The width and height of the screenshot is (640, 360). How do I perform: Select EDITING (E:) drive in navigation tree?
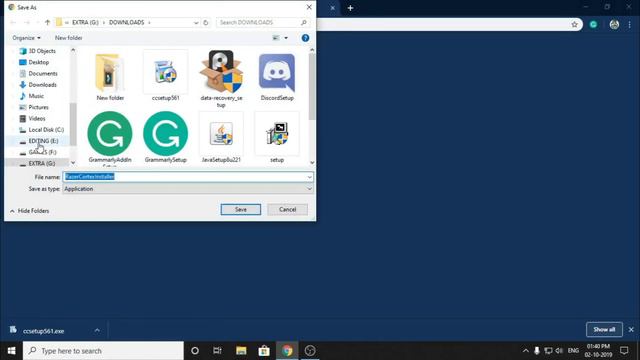click(39, 141)
